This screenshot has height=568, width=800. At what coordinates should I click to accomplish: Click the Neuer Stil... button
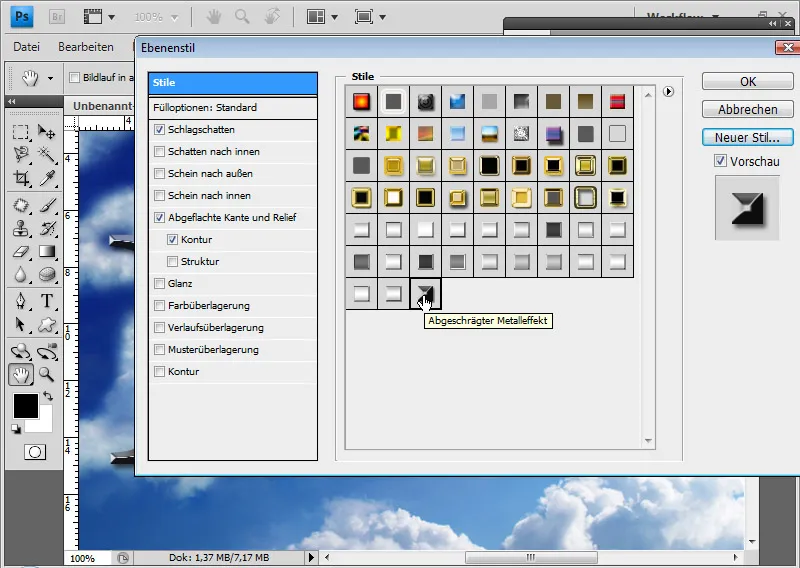pyautogui.click(x=747, y=137)
